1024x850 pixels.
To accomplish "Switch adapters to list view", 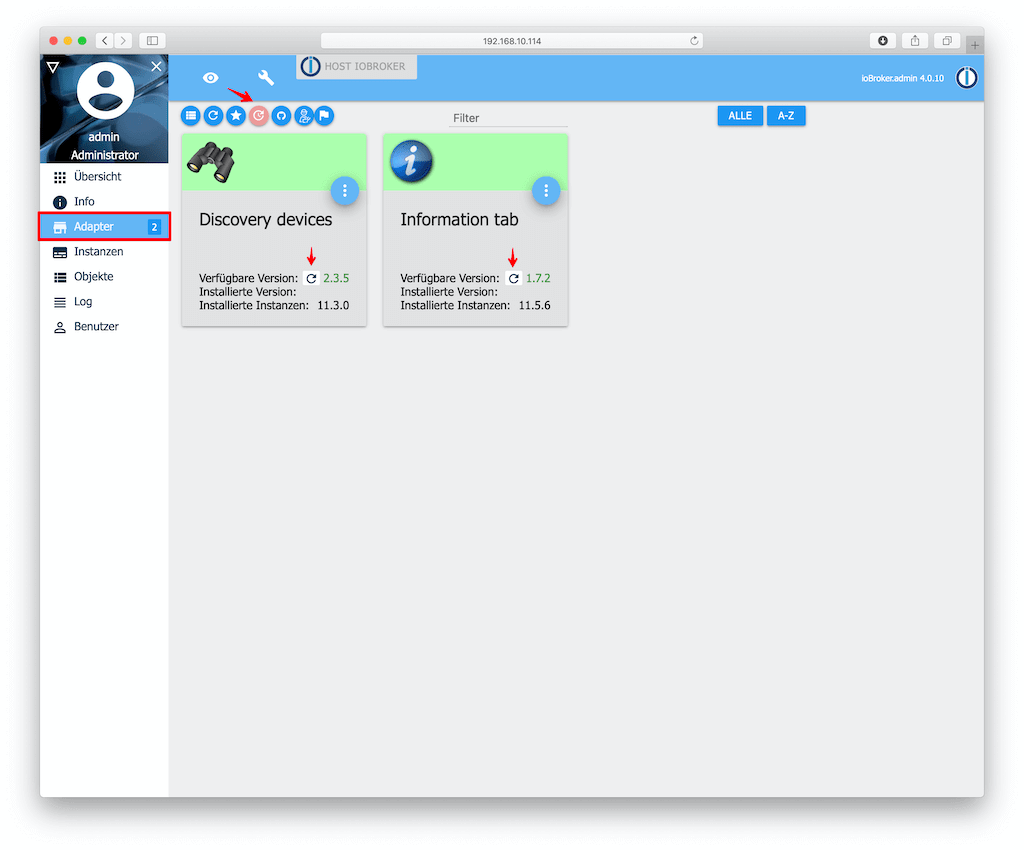I will point(191,116).
